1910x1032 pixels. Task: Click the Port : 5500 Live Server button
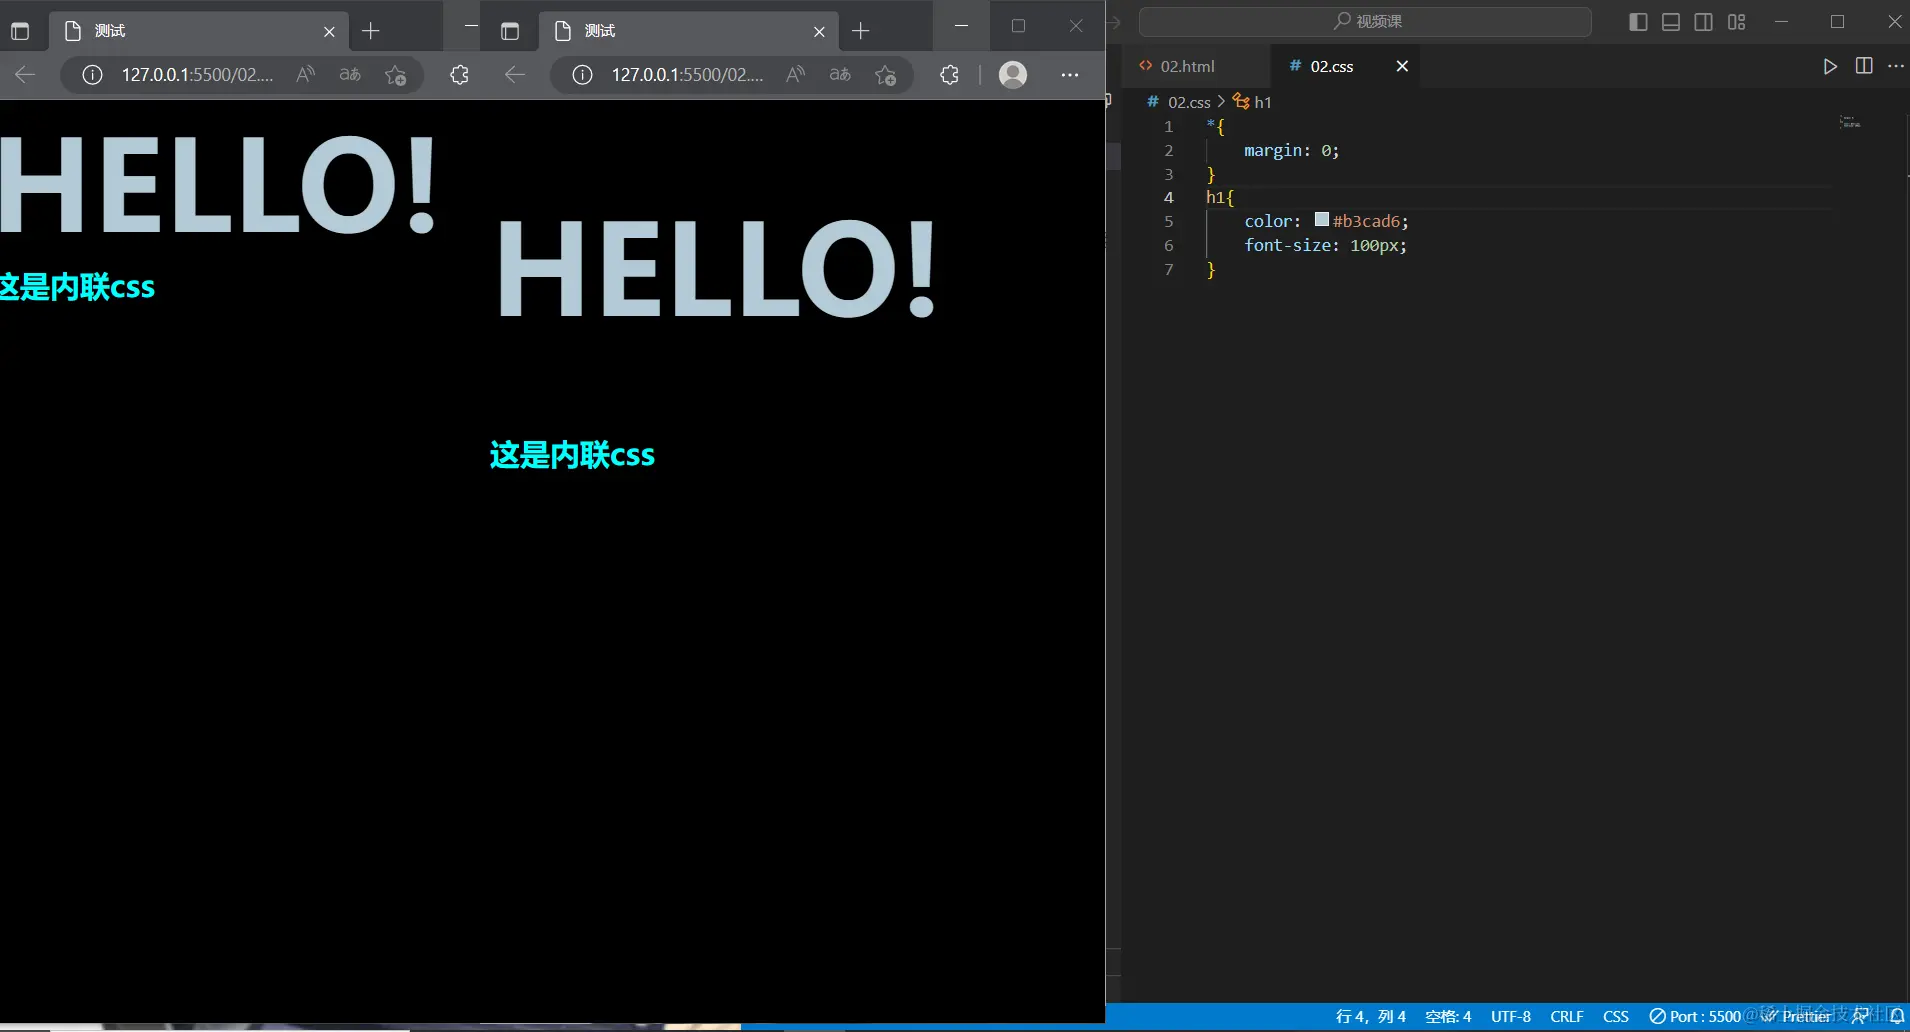pos(1696,1016)
